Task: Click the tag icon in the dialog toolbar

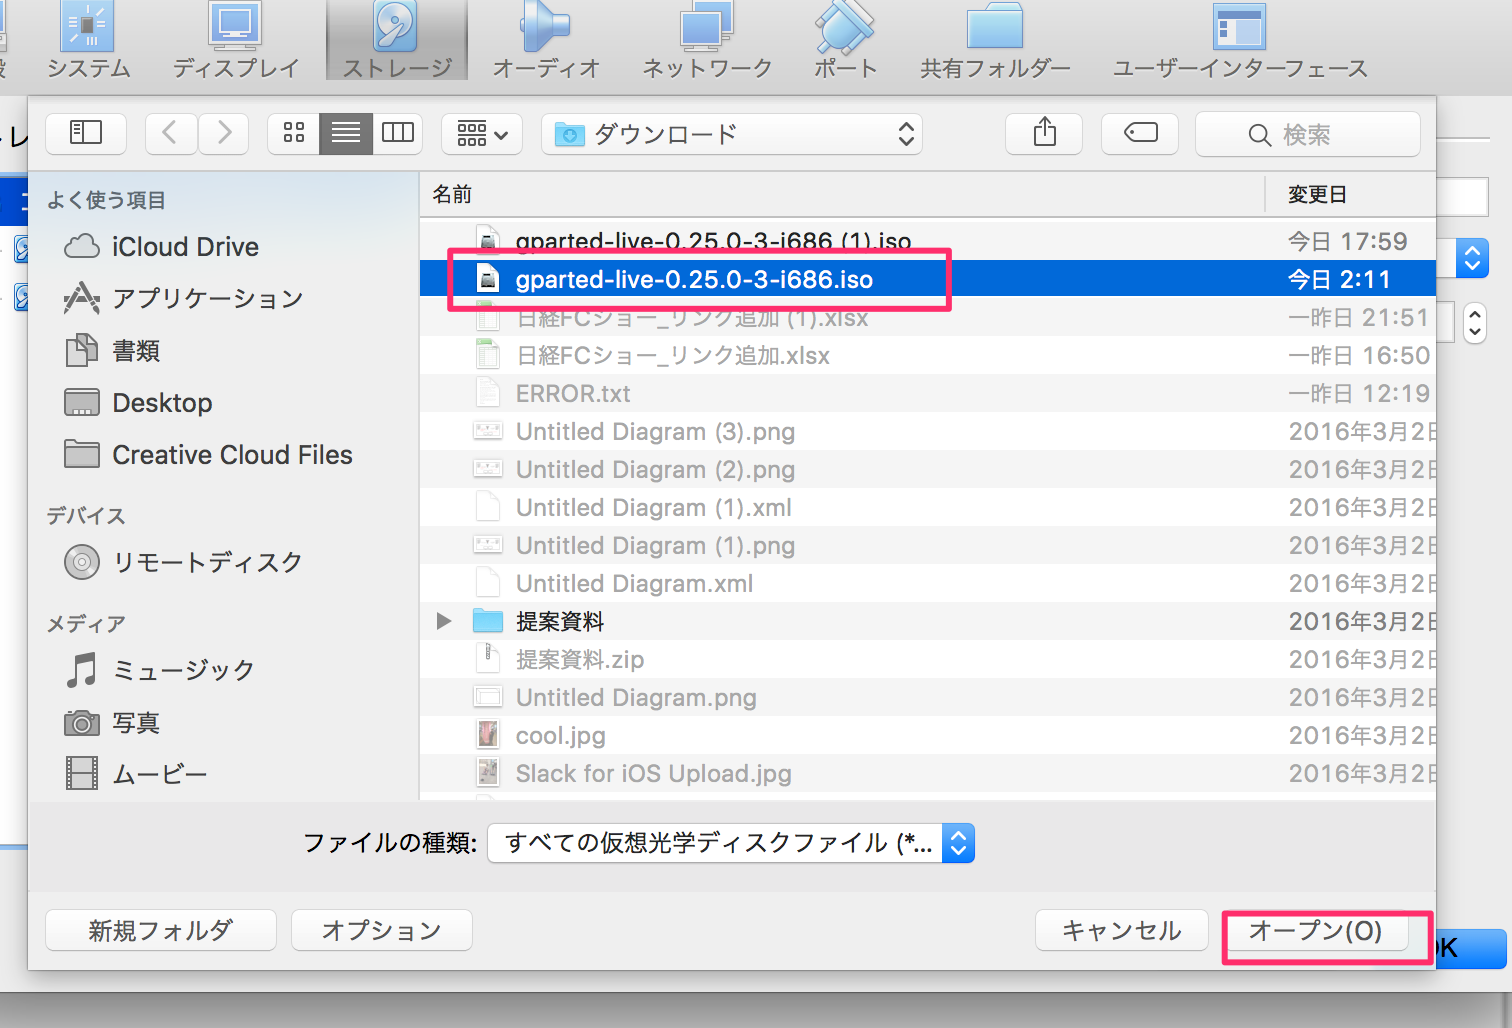Action: [x=1139, y=133]
